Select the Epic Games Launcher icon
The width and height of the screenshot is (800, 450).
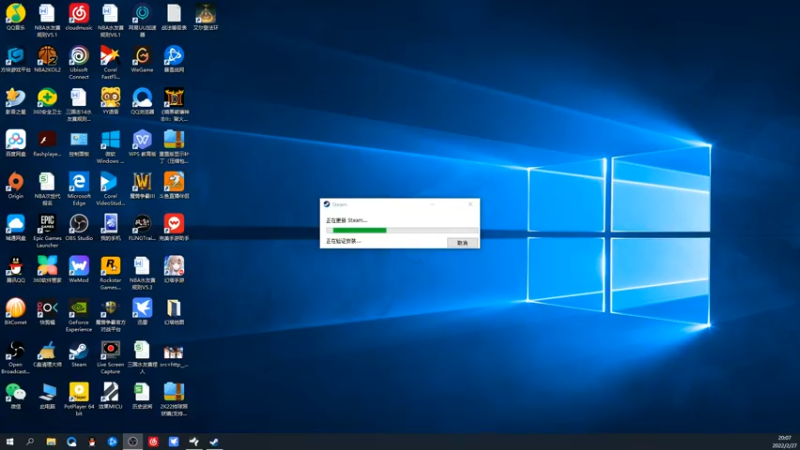click(47, 231)
